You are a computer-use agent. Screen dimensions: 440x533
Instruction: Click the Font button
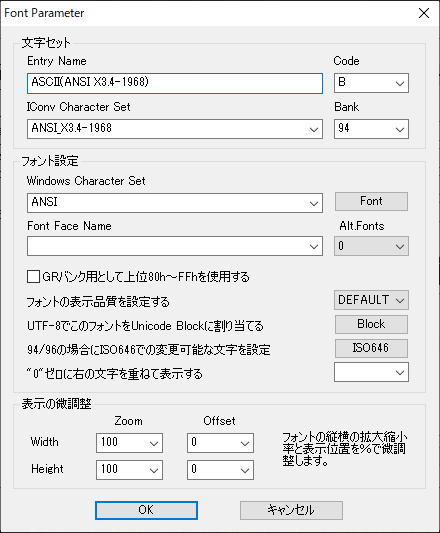tap(371, 202)
